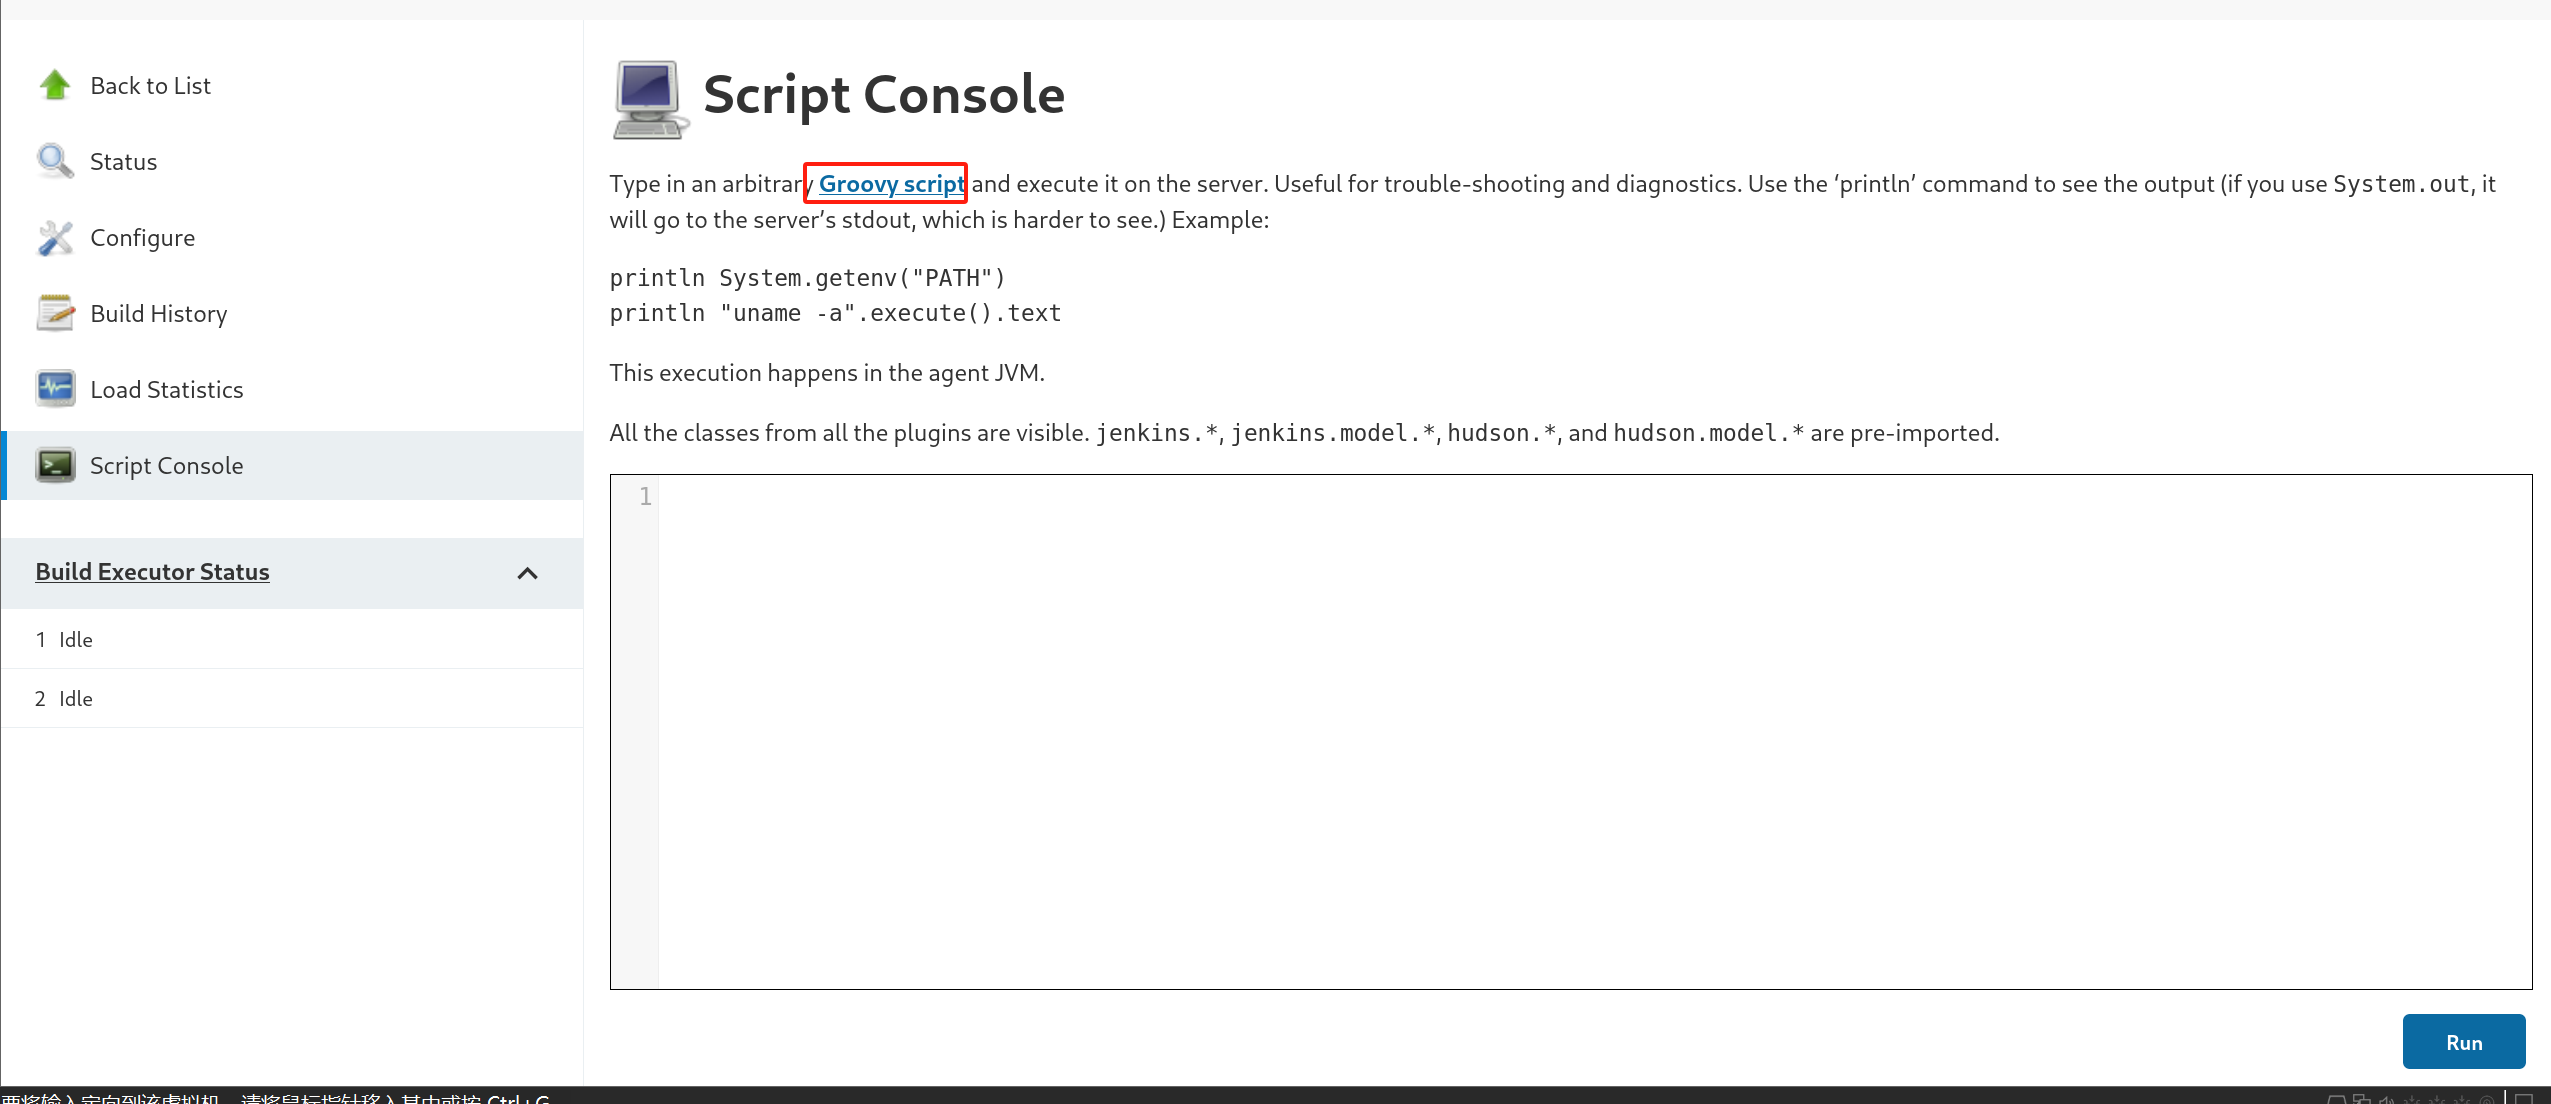2551x1104 pixels.
Task: Open the Status page link
Action: [124, 162]
